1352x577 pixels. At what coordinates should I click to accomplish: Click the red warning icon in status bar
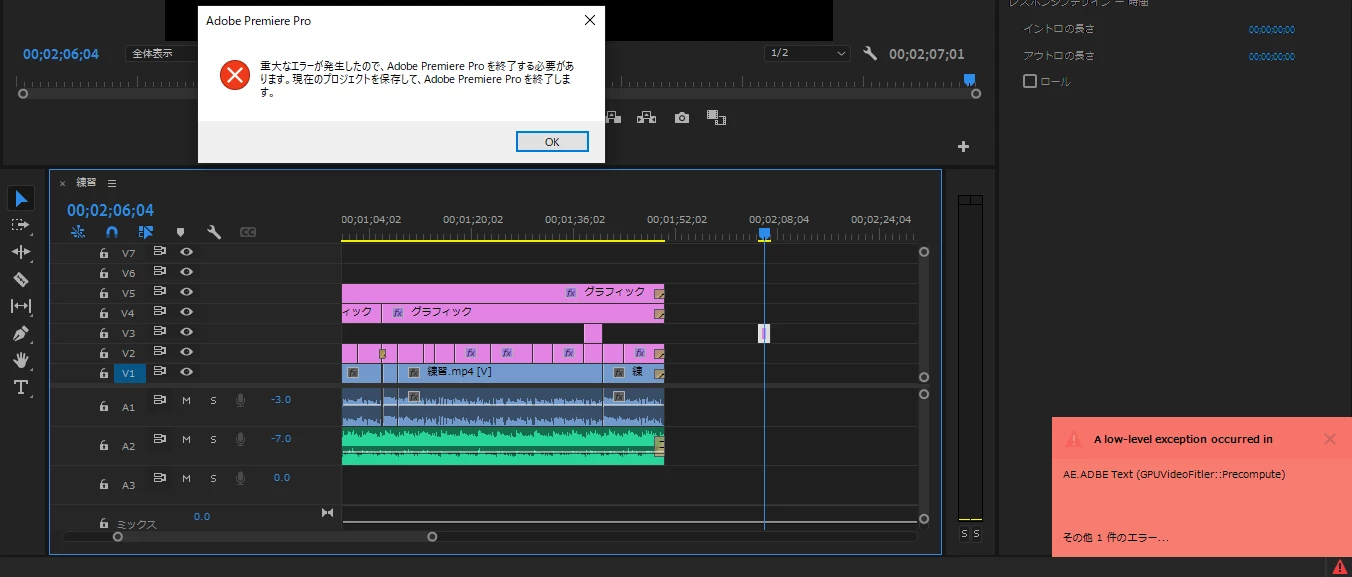[1340, 567]
